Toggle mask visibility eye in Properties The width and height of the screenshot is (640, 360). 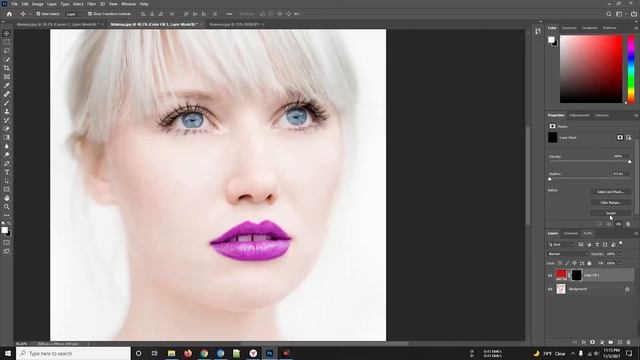(618, 224)
